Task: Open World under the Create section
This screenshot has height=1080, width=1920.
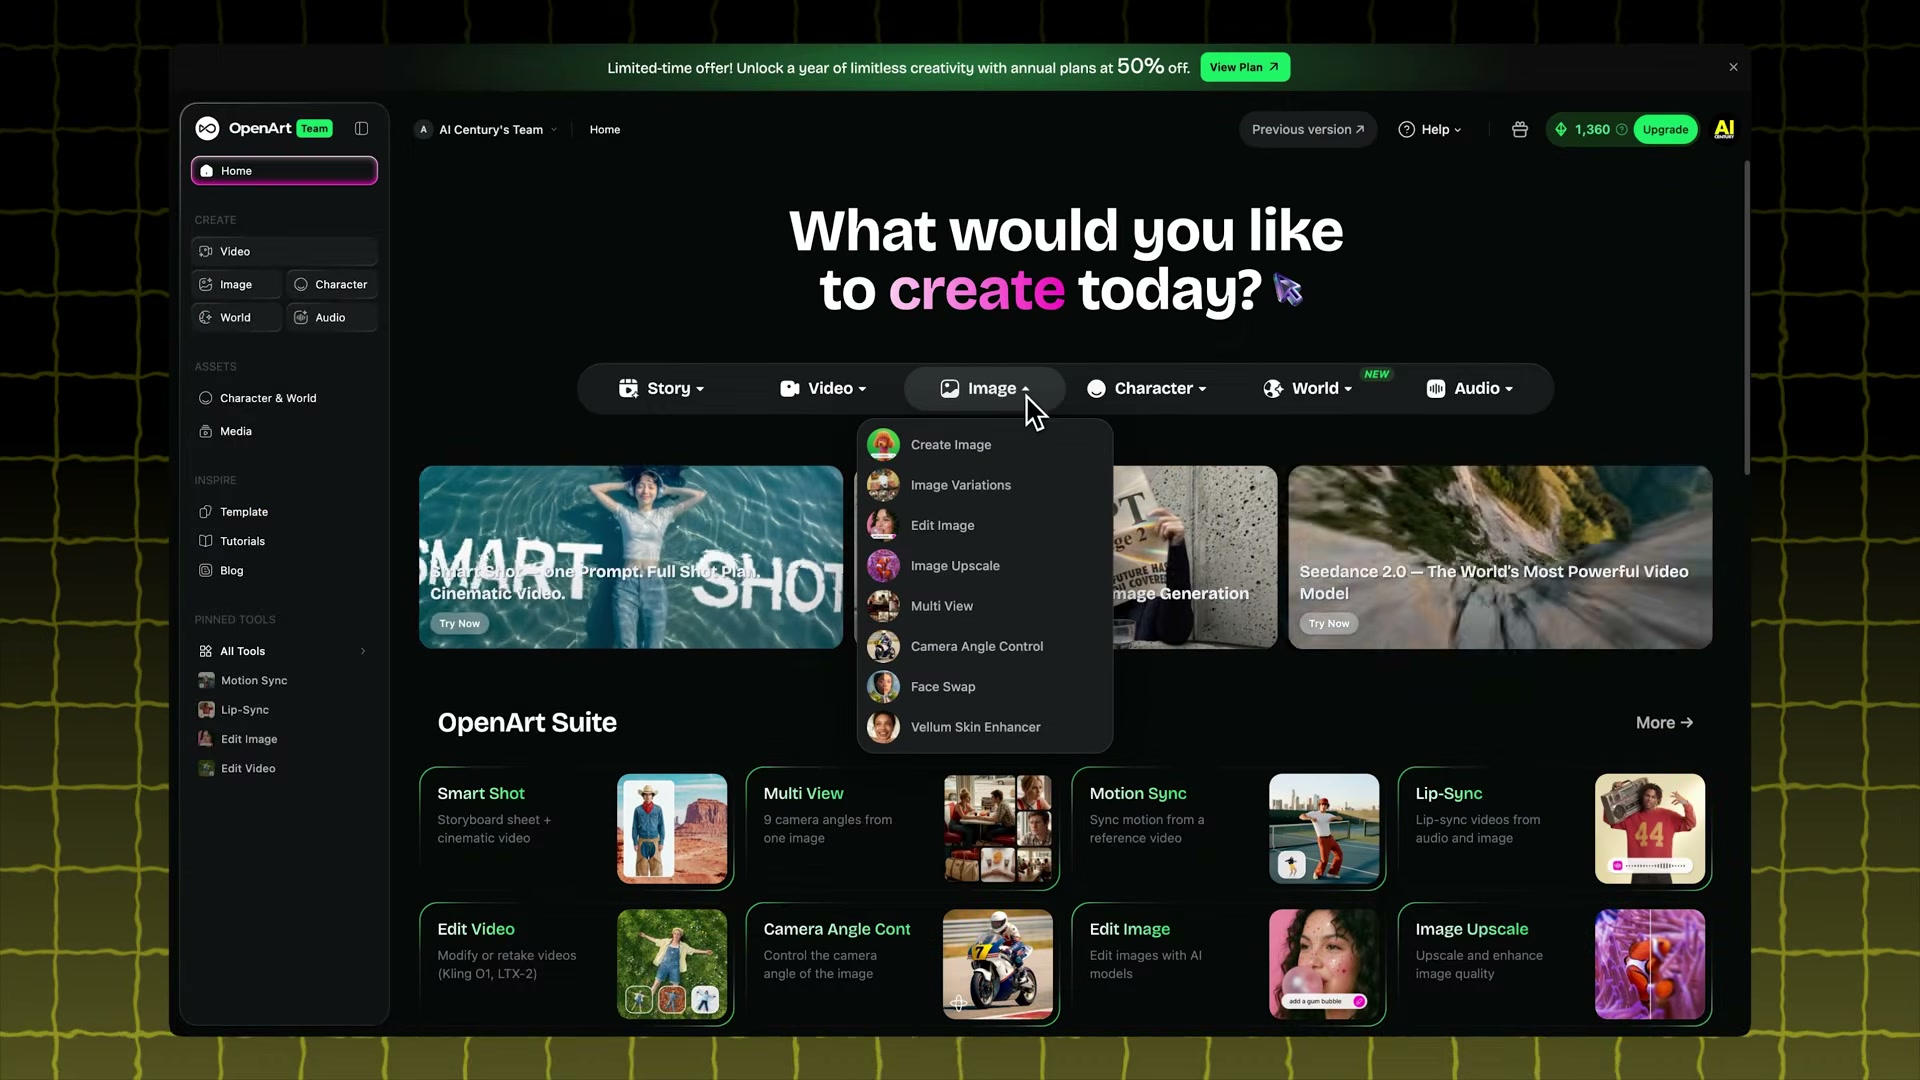Action: point(237,317)
